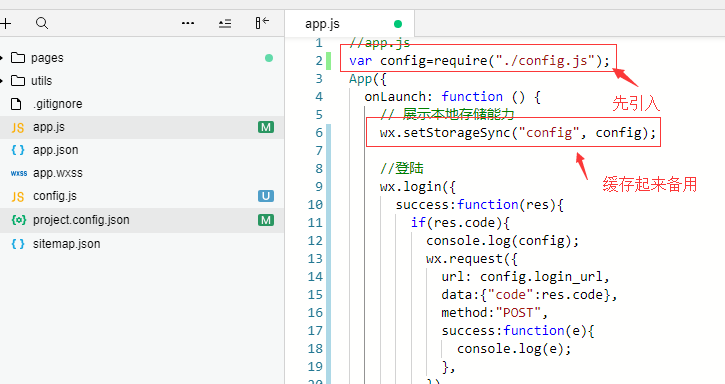Viewport: 725px width, 384px height.
Task: Click the "onLaunch" function name
Action: (395, 97)
